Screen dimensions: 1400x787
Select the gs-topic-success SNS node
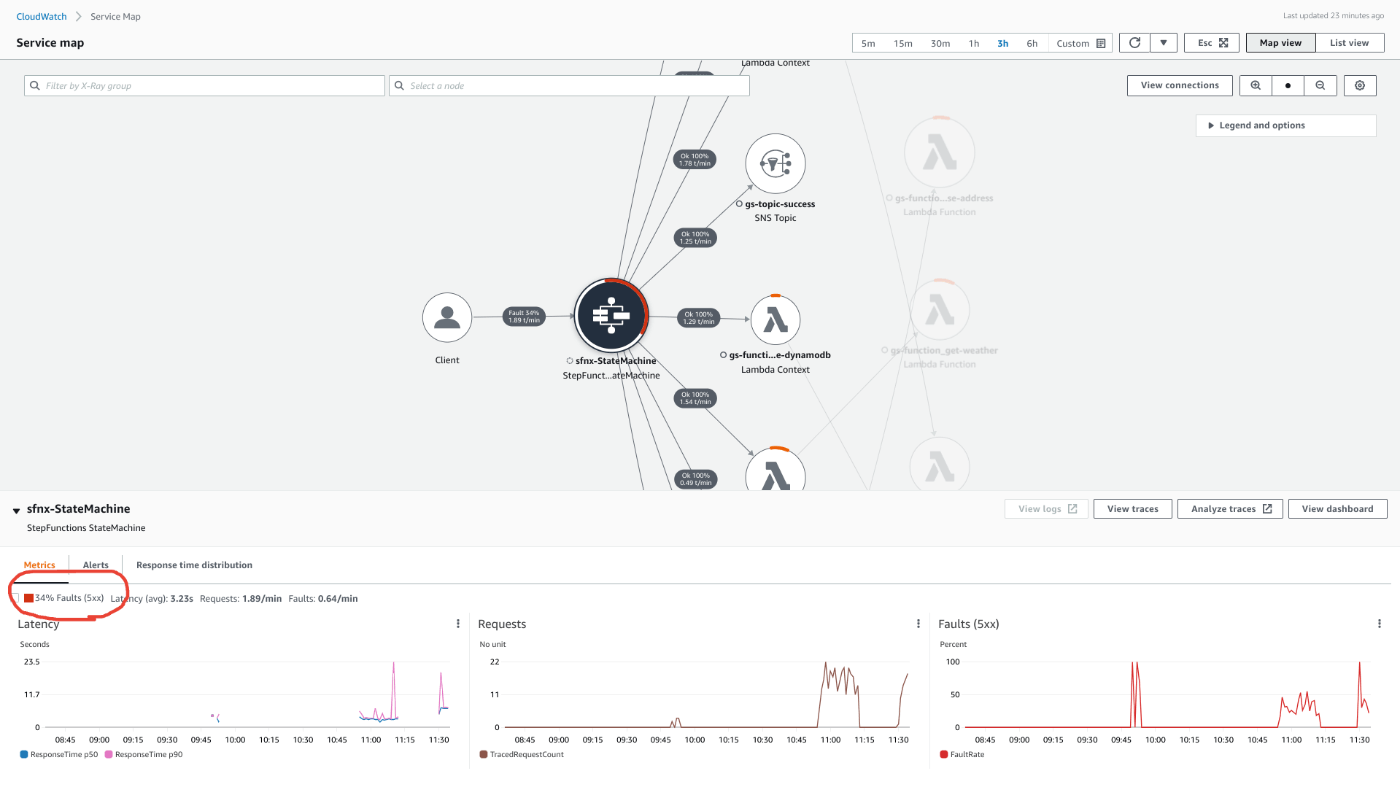tap(775, 163)
